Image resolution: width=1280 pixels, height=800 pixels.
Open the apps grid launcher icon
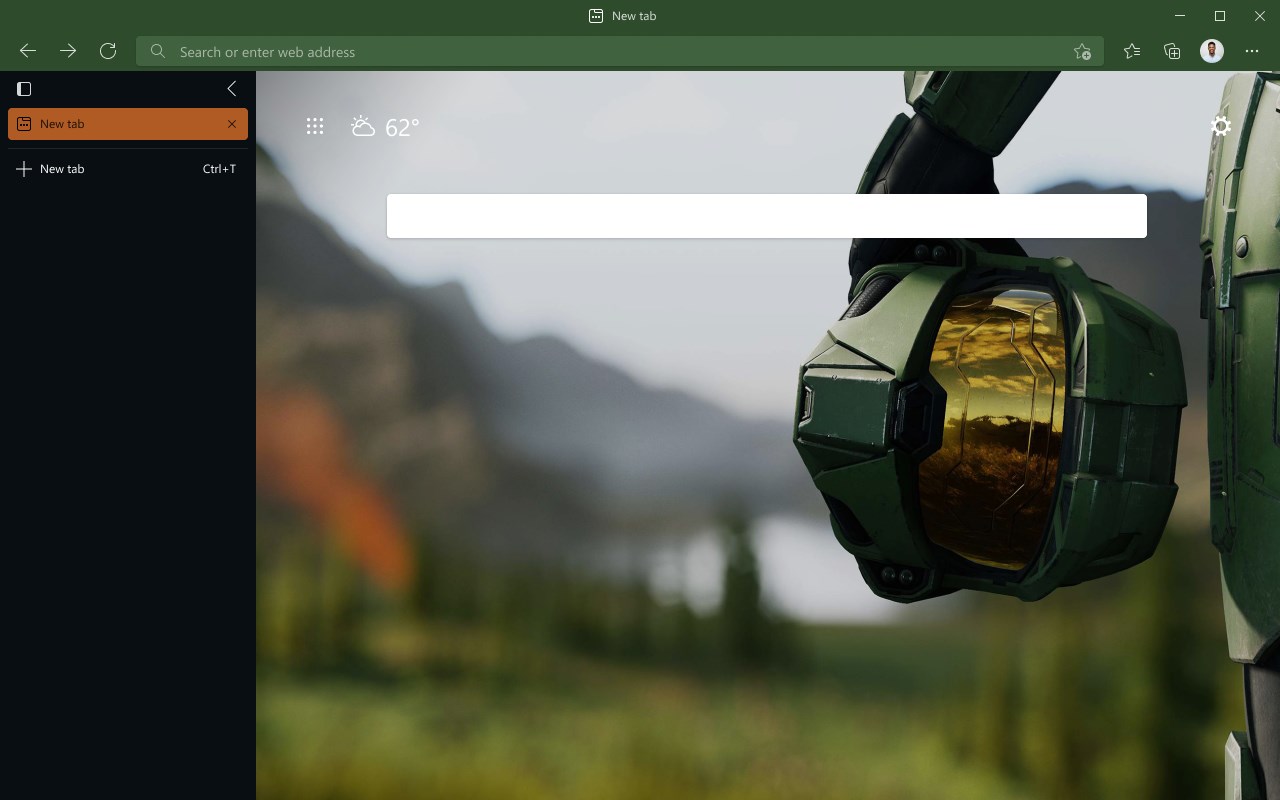coord(315,126)
